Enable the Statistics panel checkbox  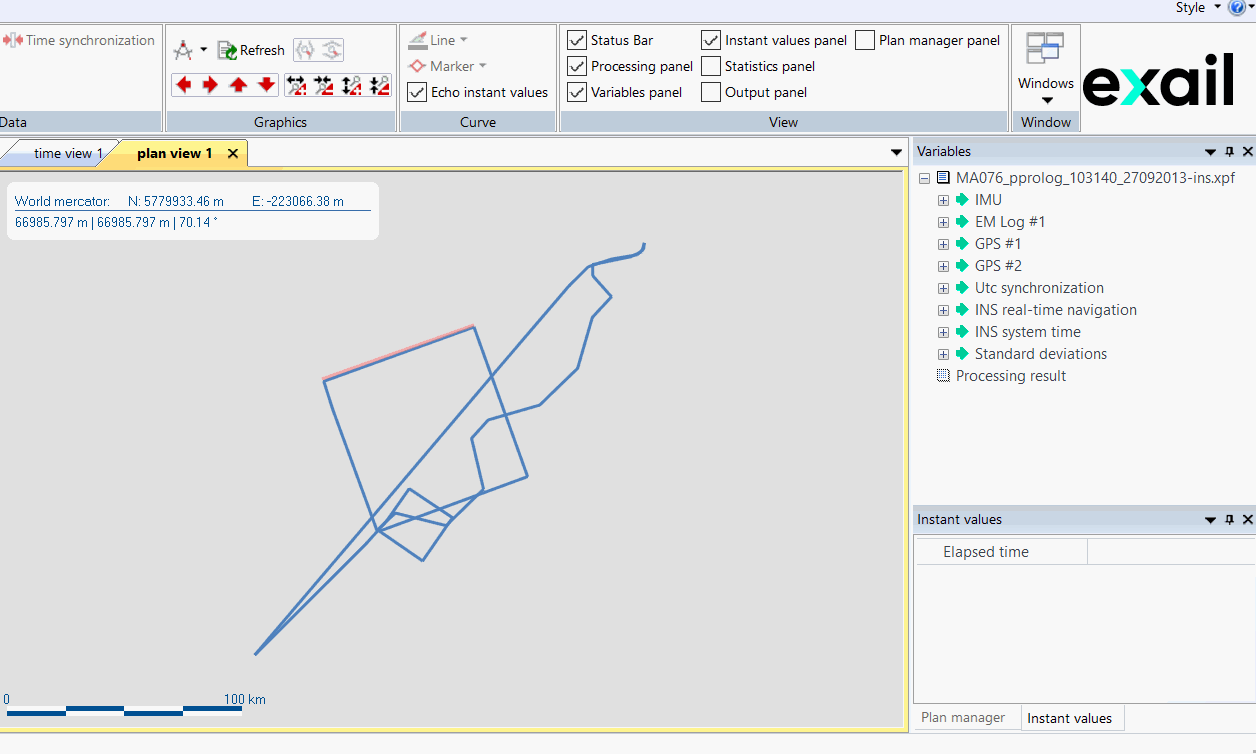[x=711, y=66]
